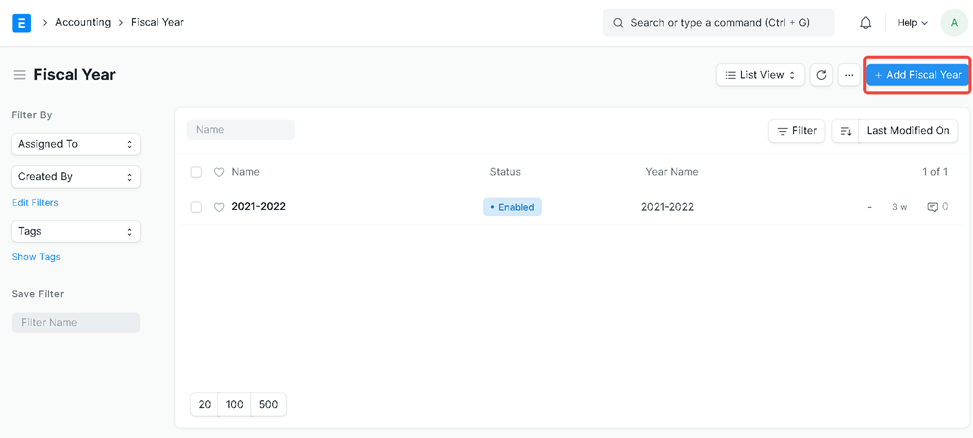Image resolution: width=973 pixels, height=438 pixels.
Task: Focus the search or command bar
Action: [718, 22]
